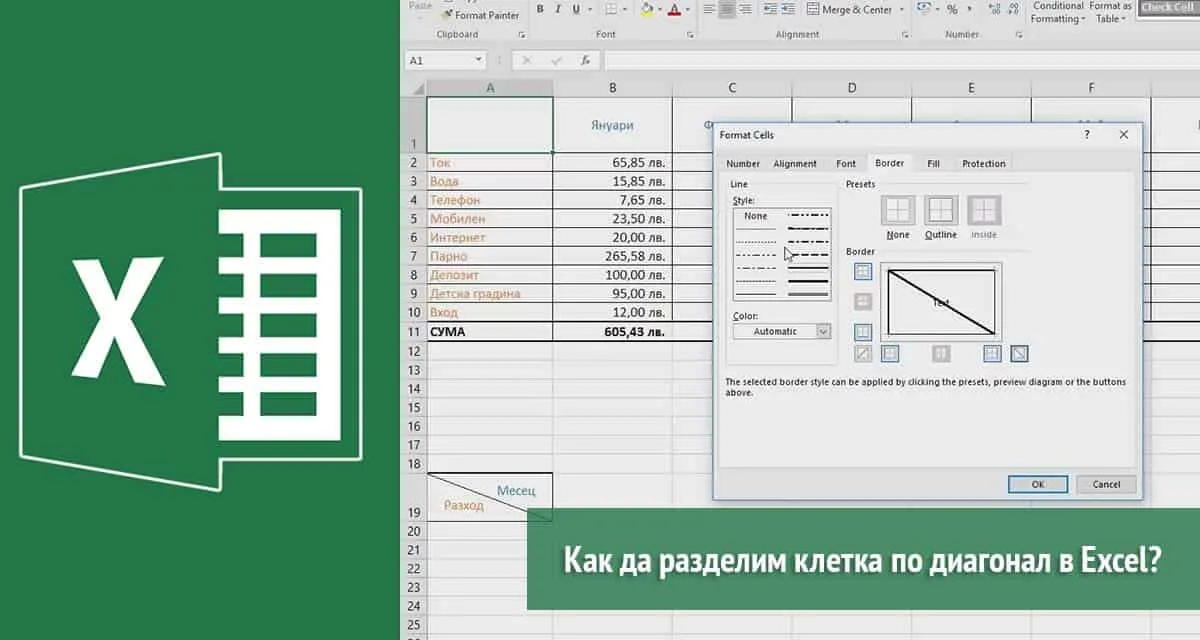Activate the Format Painter tool

(x=480, y=15)
